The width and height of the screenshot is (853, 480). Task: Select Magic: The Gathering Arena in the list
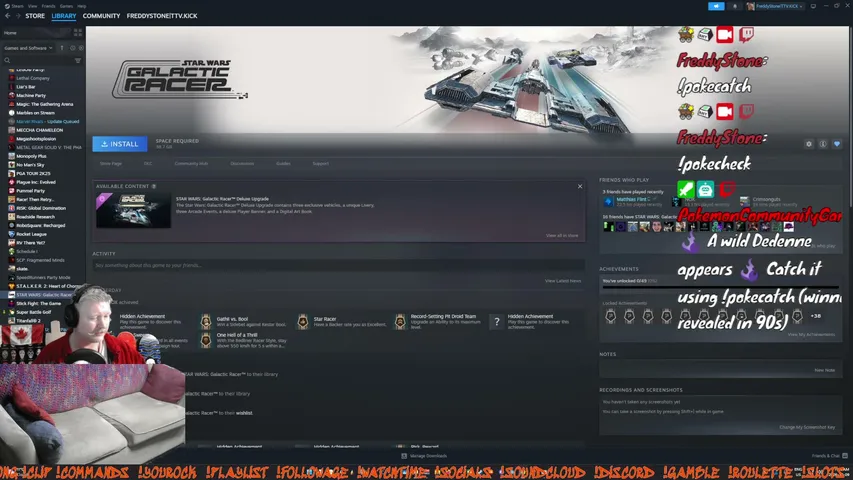click(x=44, y=104)
